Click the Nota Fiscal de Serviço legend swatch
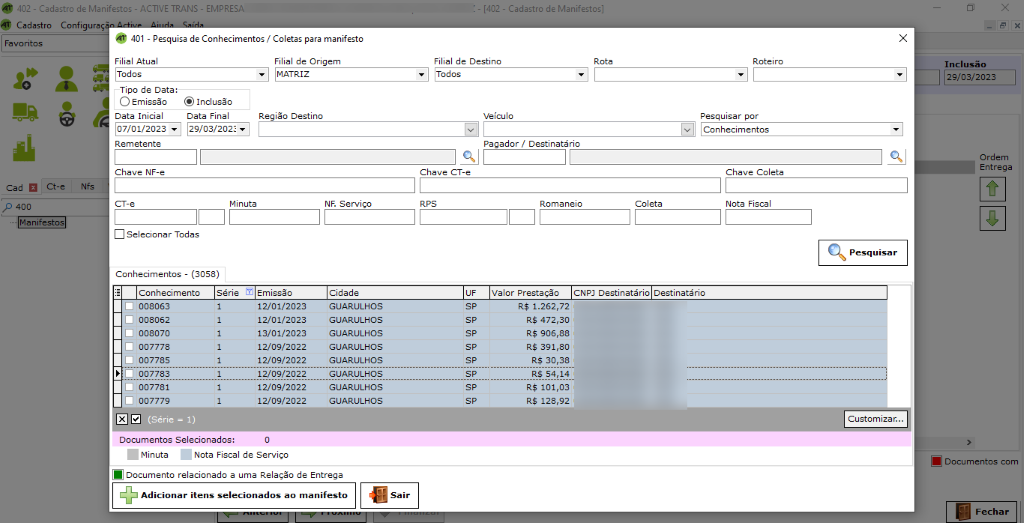This screenshot has height=523, width=1024. [185, 454]
